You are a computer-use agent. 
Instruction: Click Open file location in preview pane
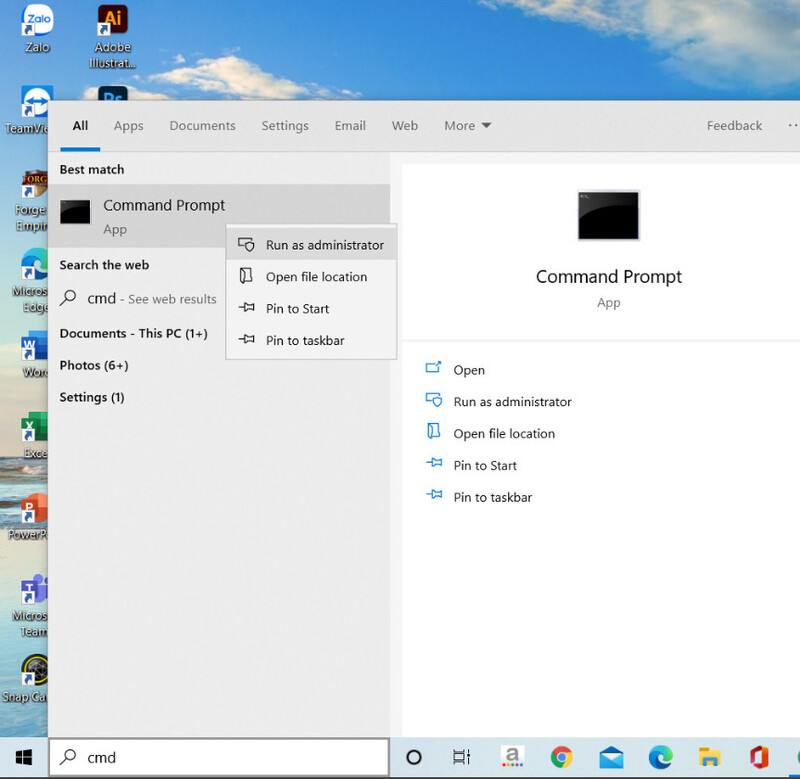[x=490, y=433]
